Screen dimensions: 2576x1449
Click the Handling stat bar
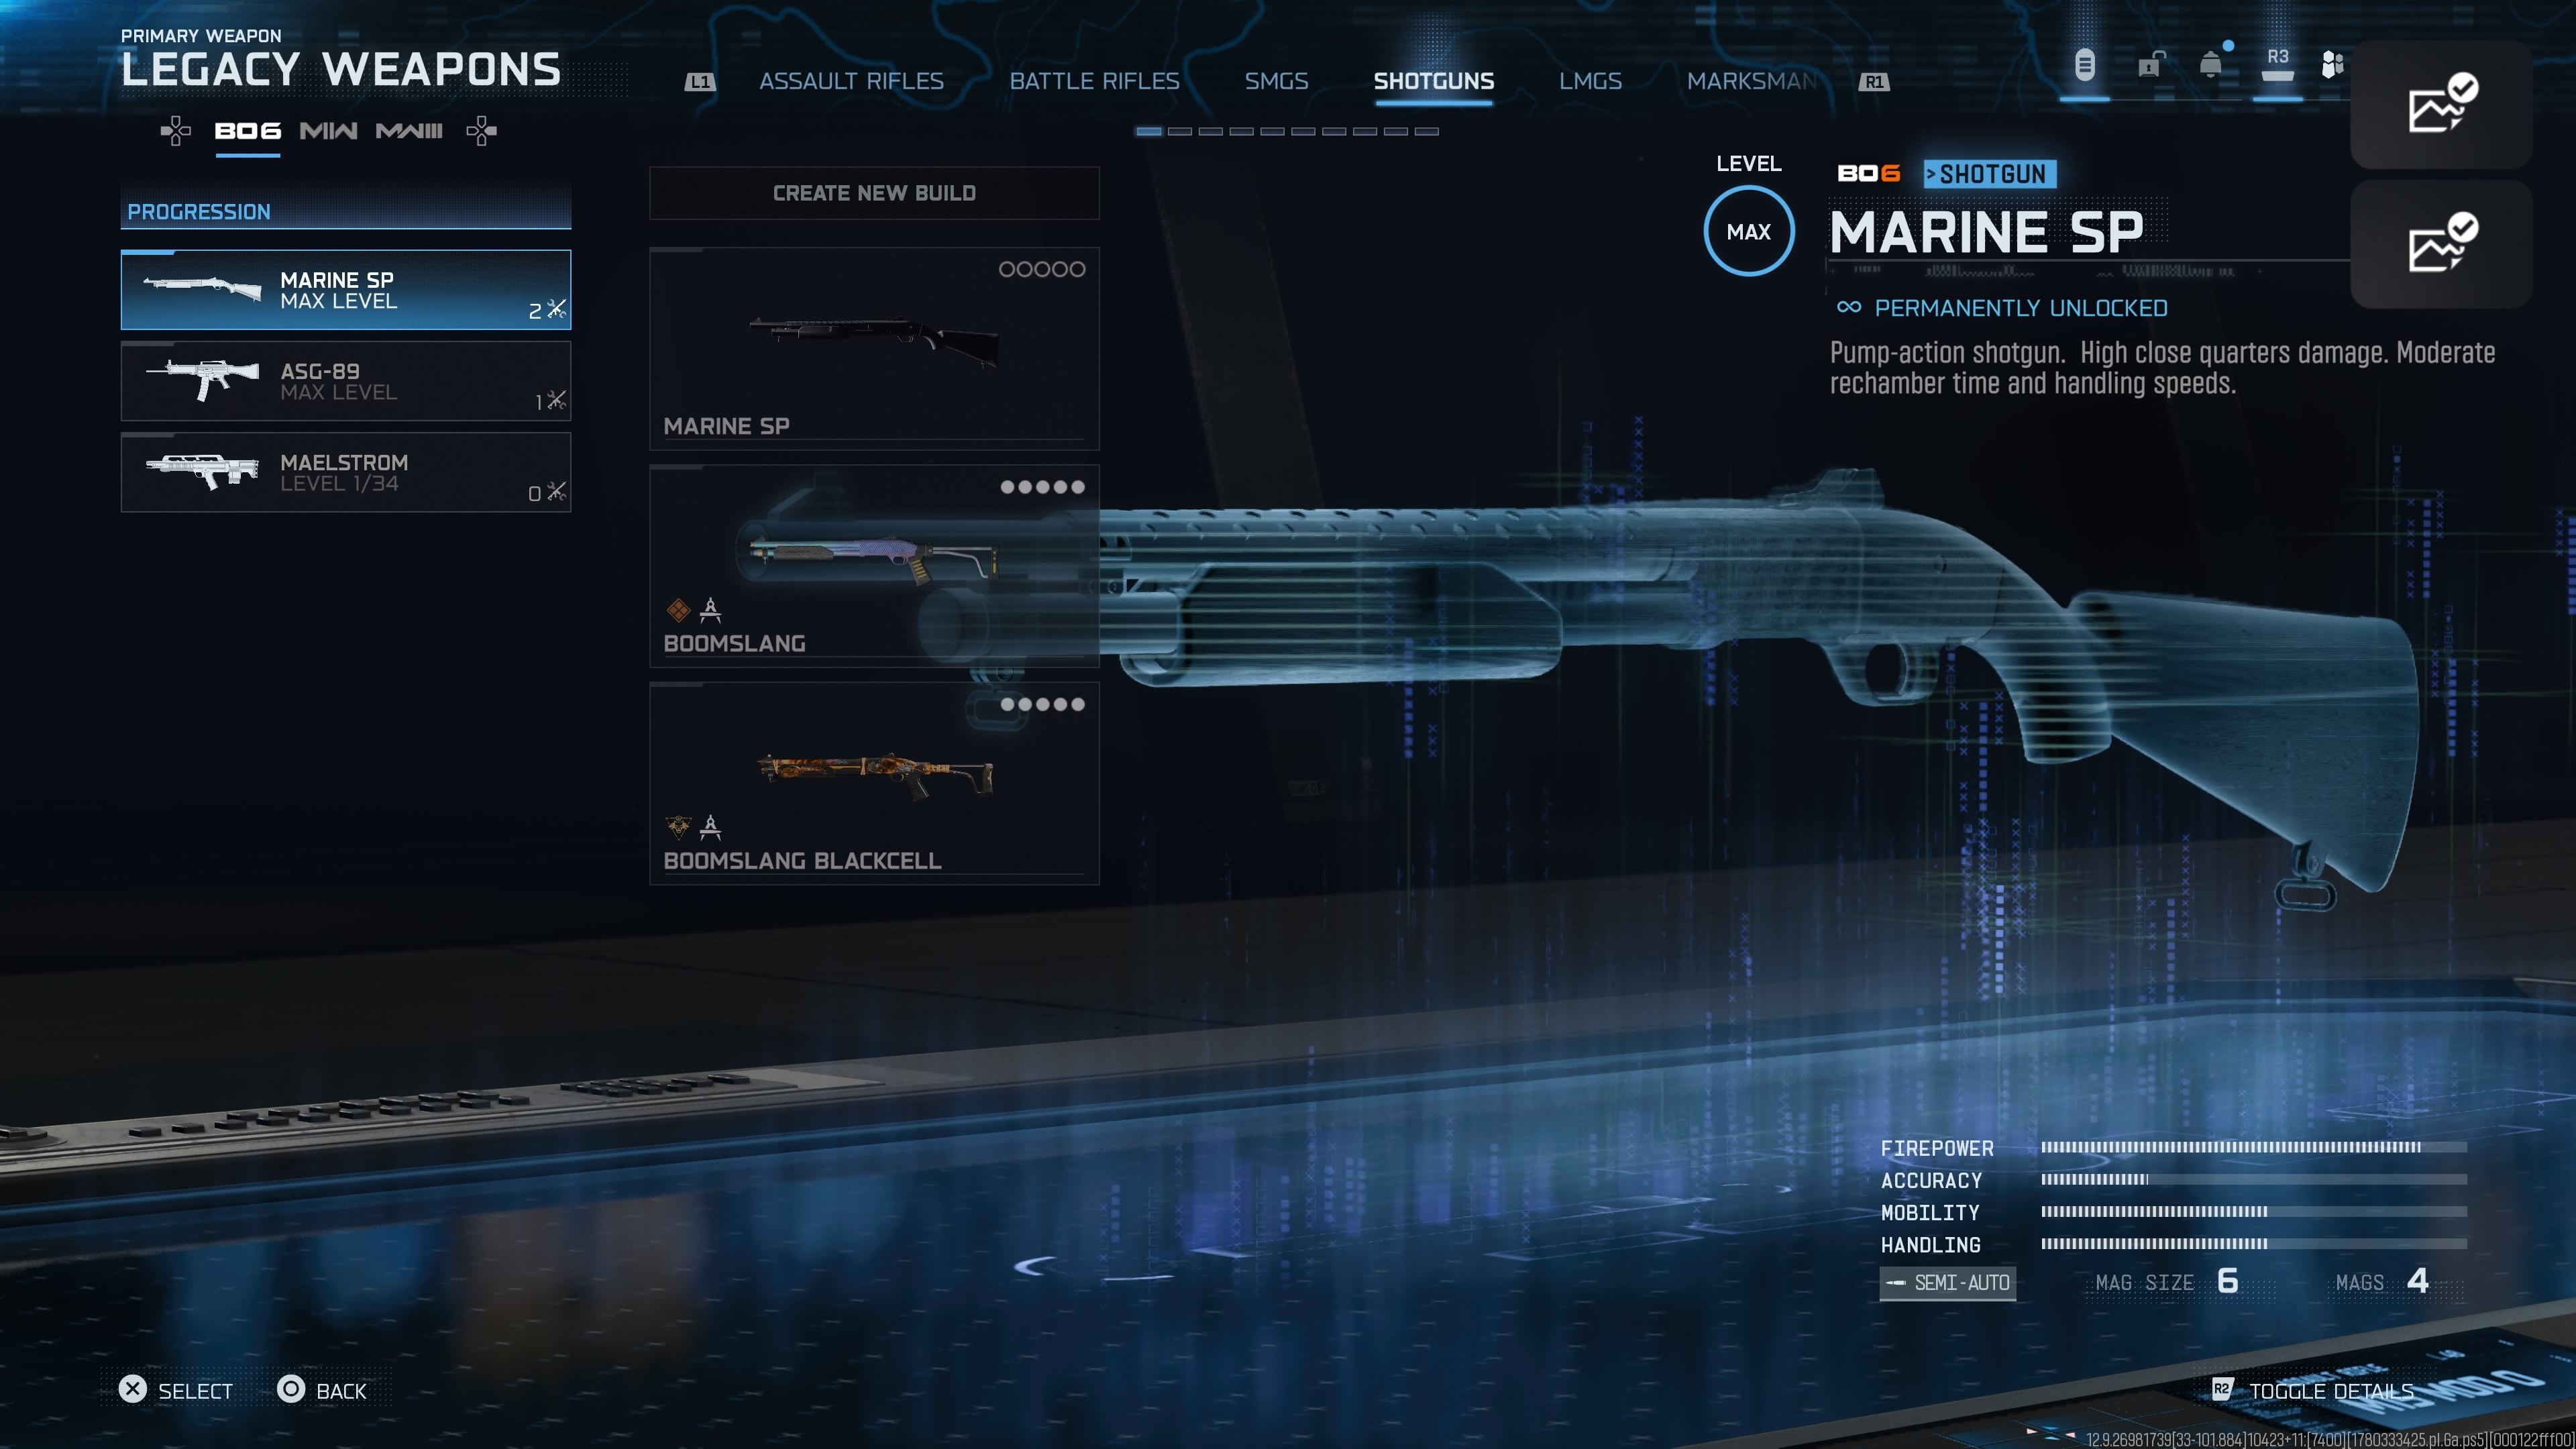2254,1243
